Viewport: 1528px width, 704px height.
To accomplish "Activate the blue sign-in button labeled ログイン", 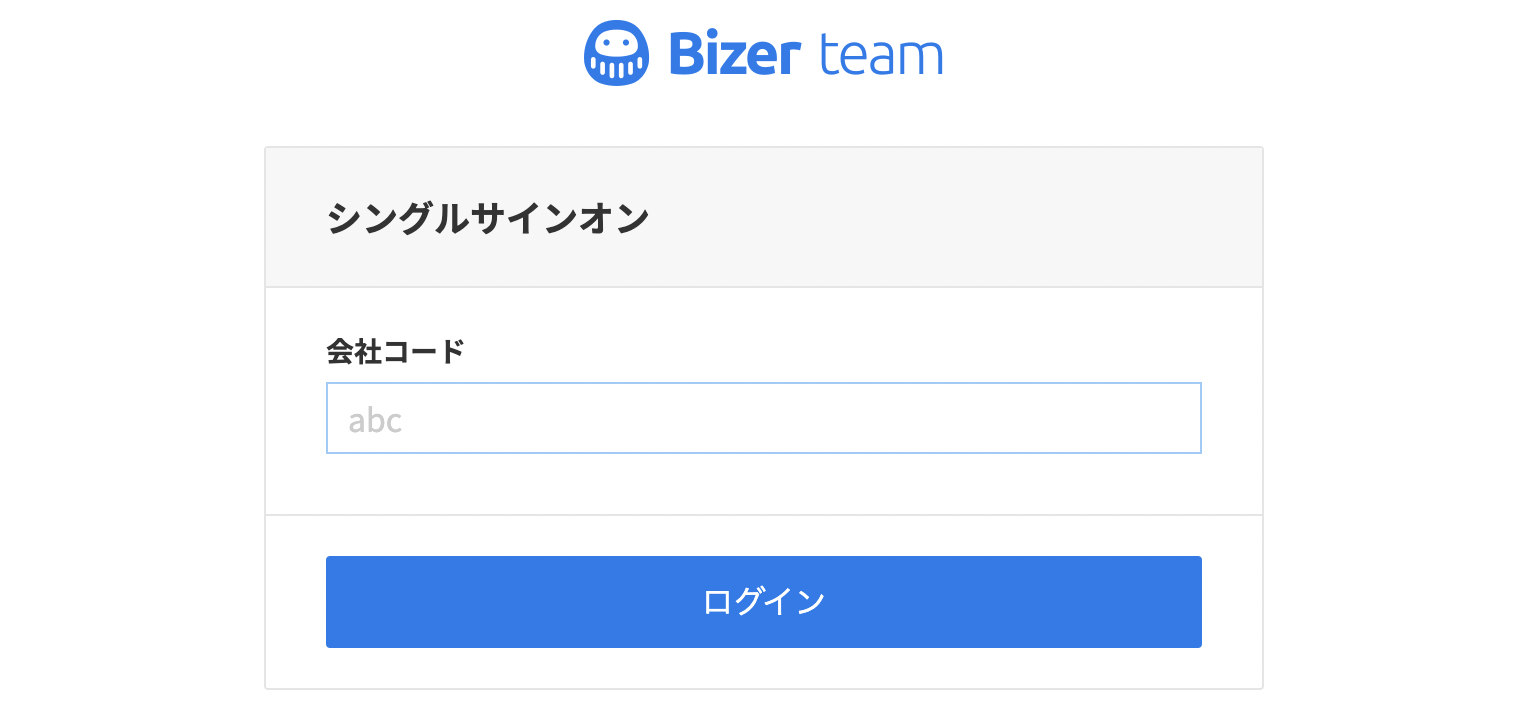I will (x=763, y=601).
